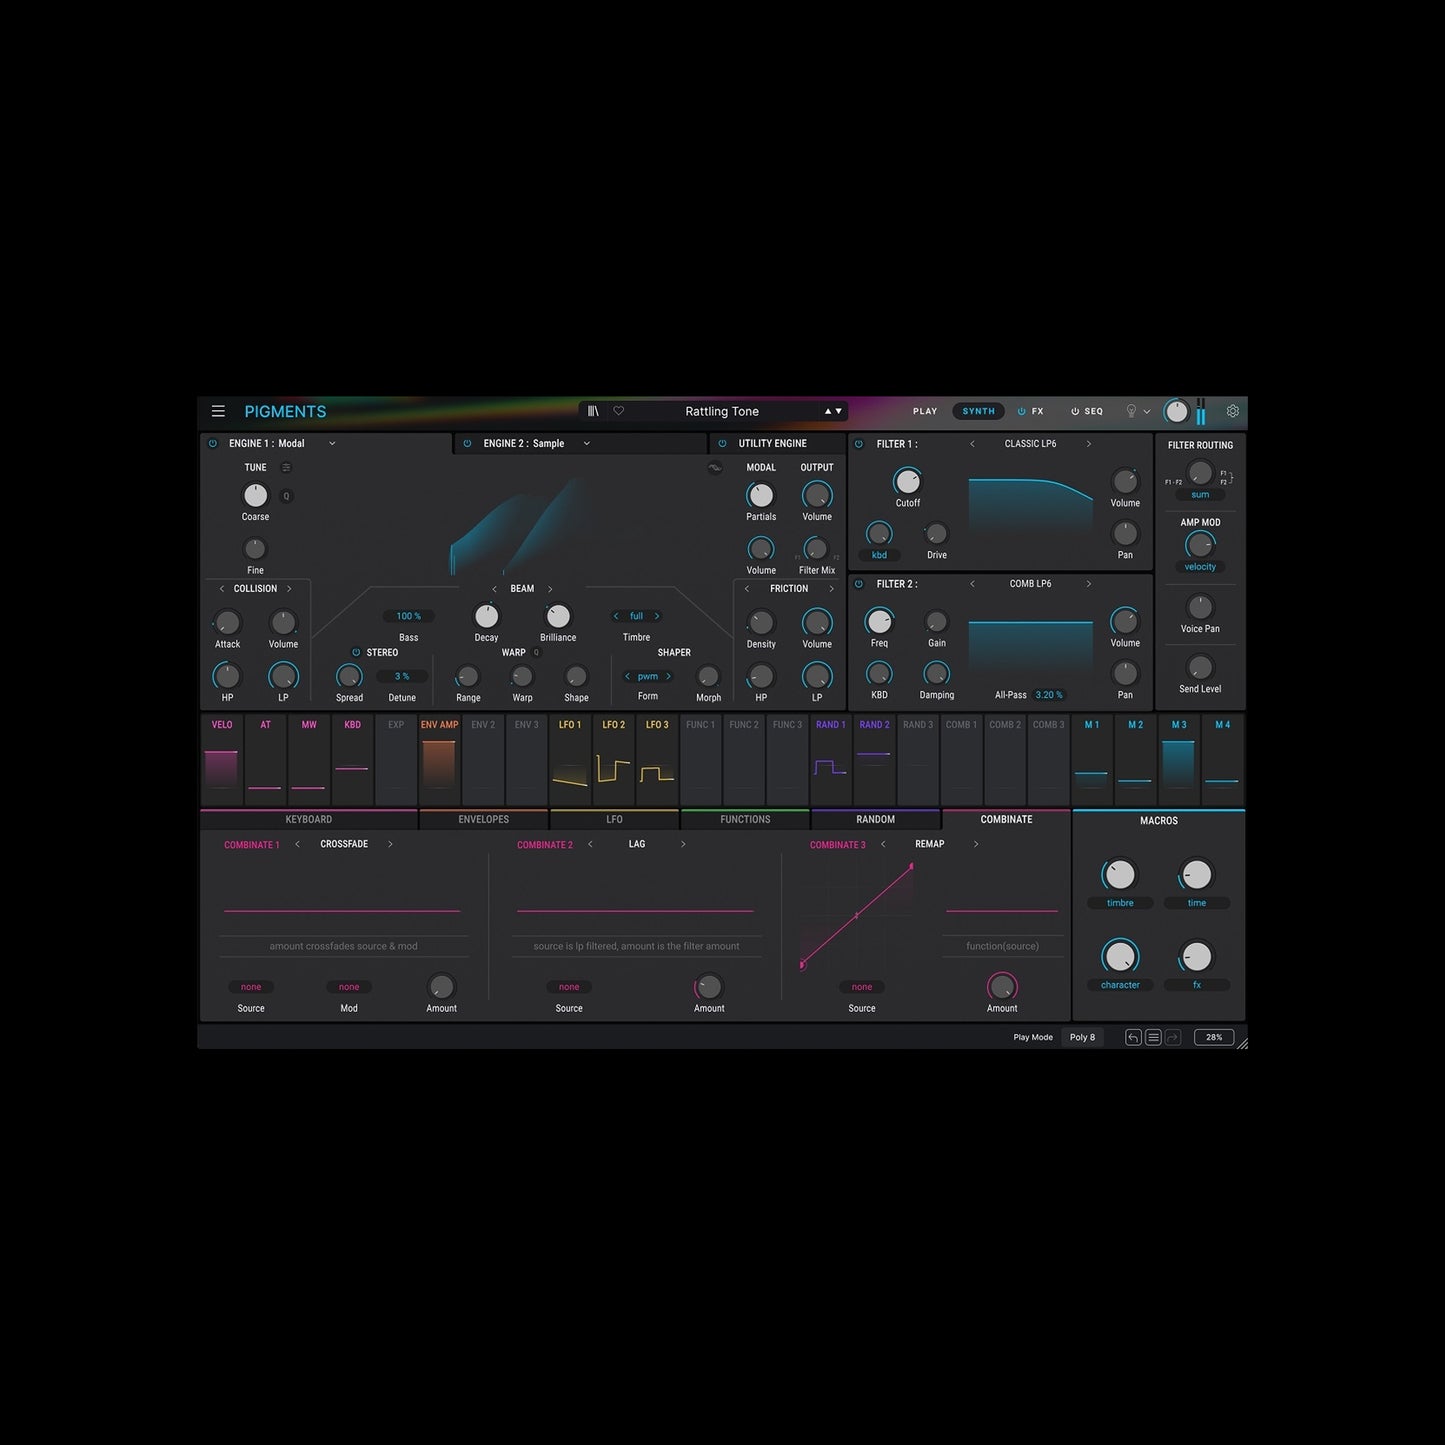Open the Timbre 'full' selector
1445x1445 pixels.
636,616
